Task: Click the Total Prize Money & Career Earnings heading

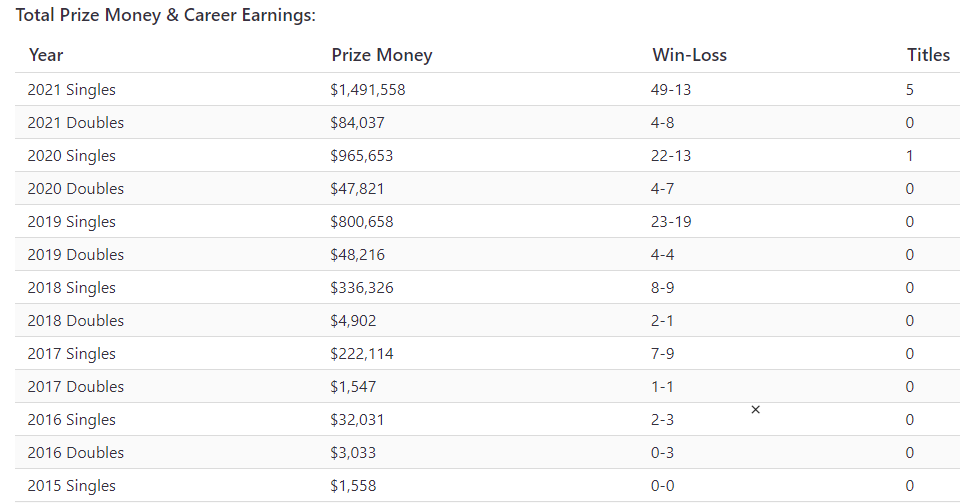Action: pyautogui.click(x=165, y=15)
